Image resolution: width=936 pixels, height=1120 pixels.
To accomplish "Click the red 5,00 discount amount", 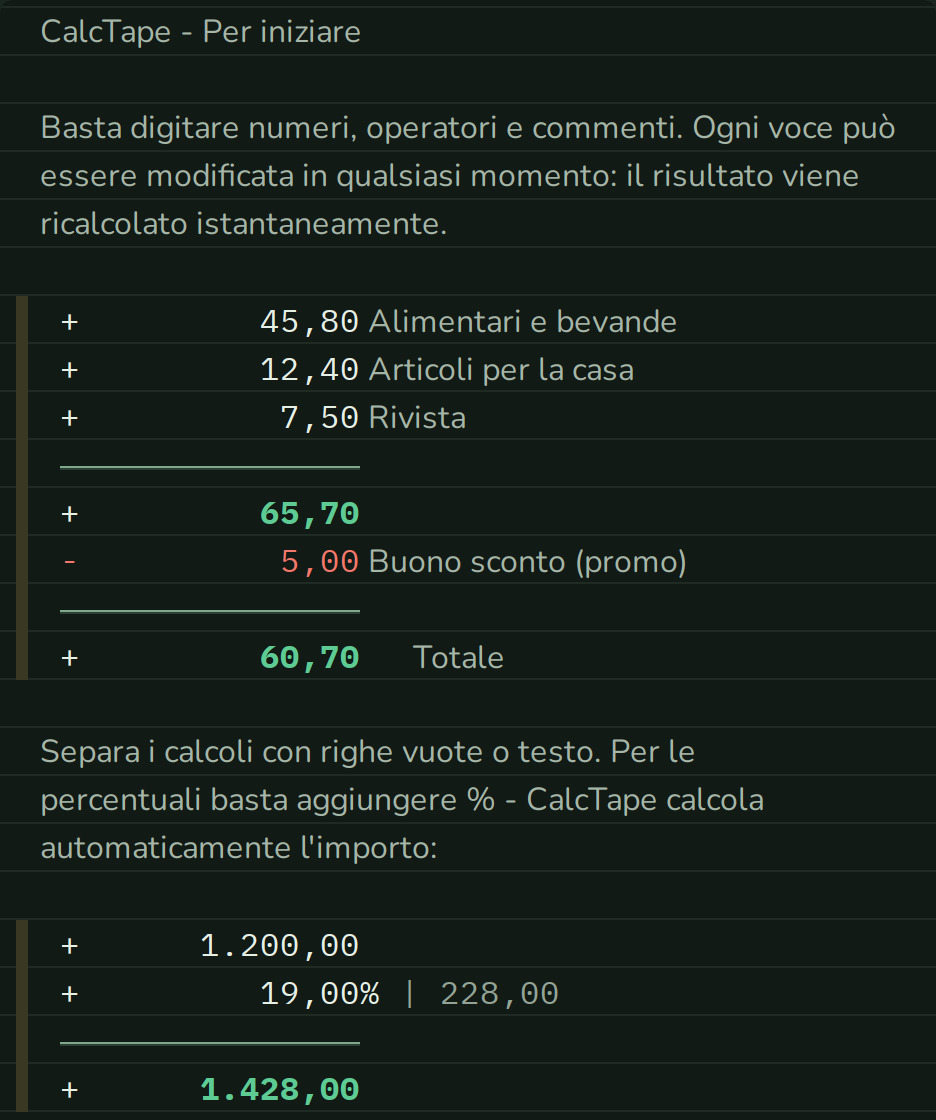I will (x=319, y=562).
